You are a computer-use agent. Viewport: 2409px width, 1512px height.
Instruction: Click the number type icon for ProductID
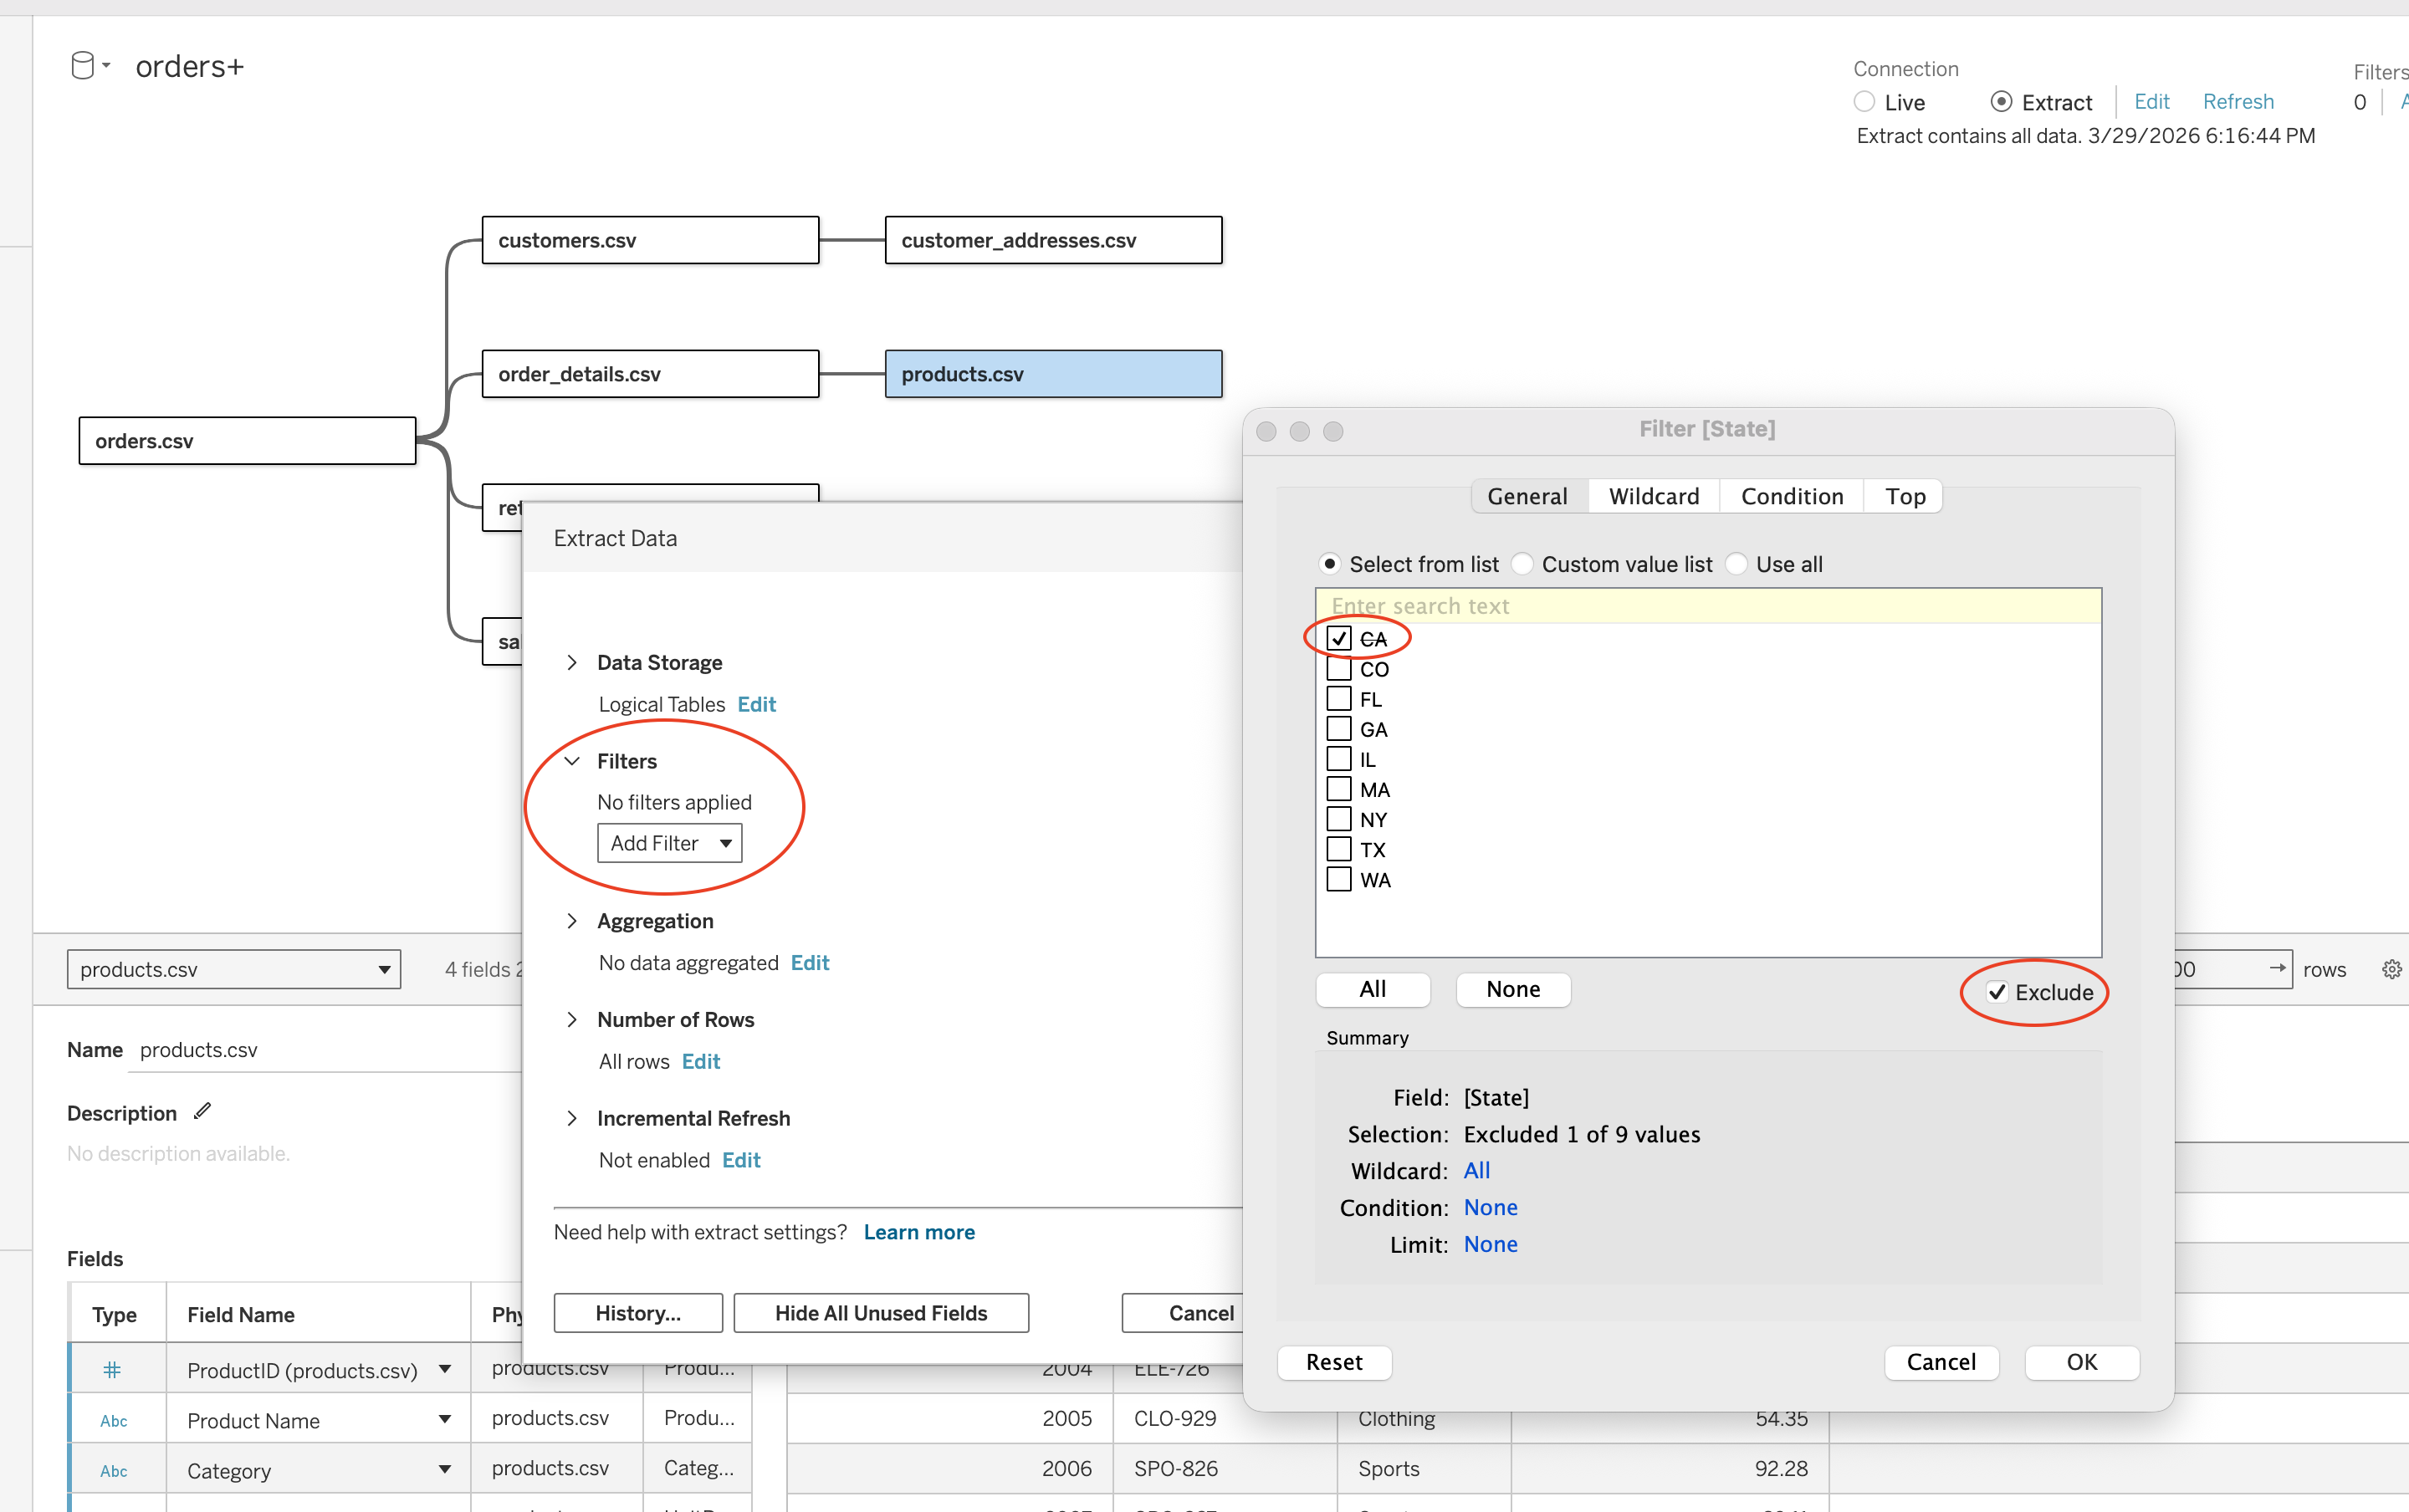[x=112, y=1369]
